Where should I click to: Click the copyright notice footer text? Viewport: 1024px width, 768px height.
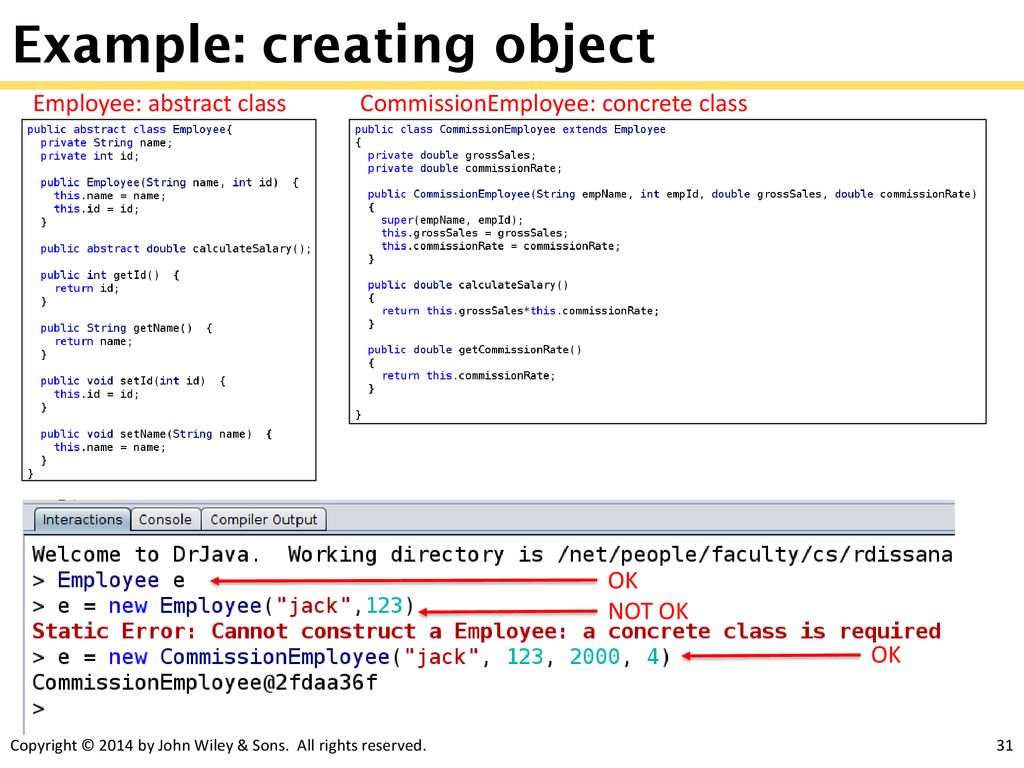[218, 746]
